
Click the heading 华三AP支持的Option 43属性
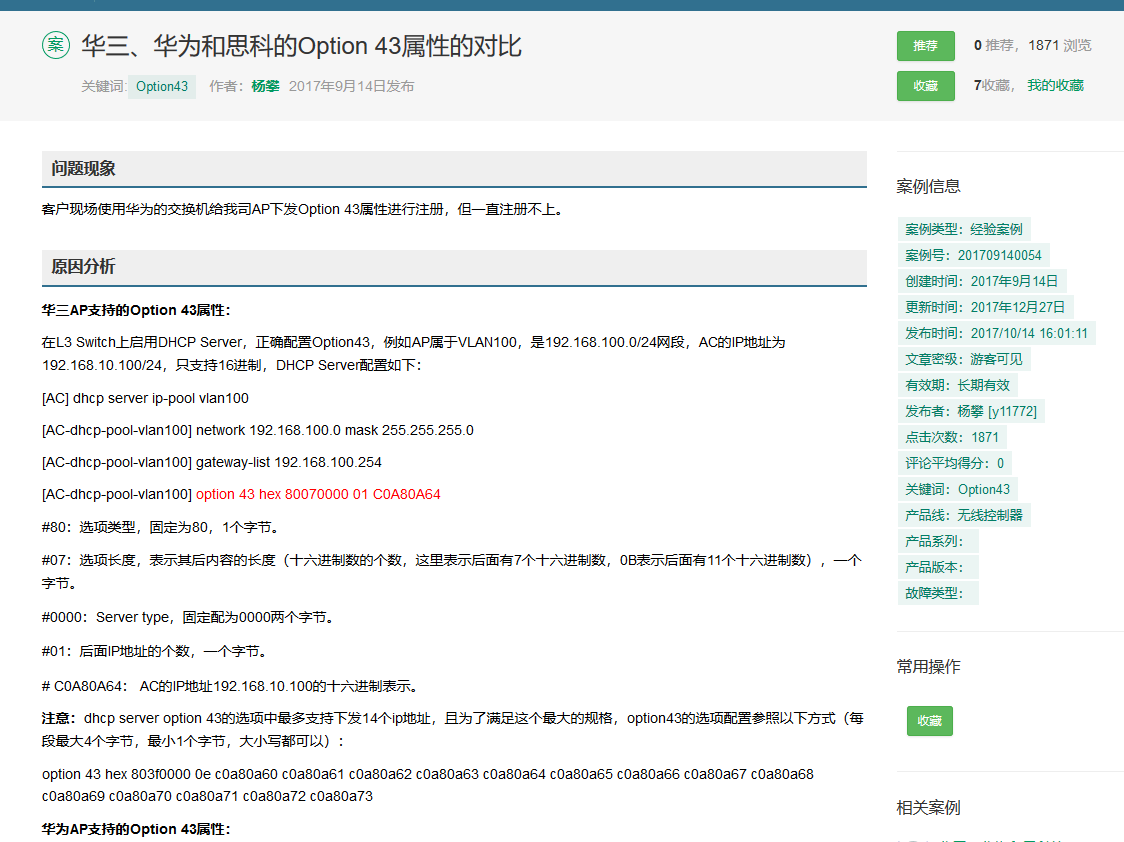(x=136, y=310)
